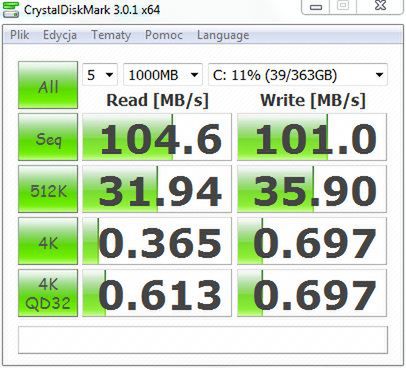The width and height of the screenshot is (406, 368).
Task: Open the Plik menu
Action: pyautogui.click(x=19, y=35)
